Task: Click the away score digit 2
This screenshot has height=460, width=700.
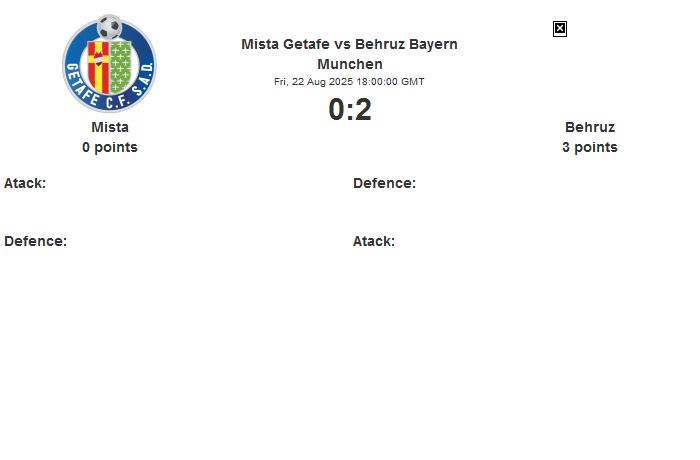Action: [x=363, y=109]
